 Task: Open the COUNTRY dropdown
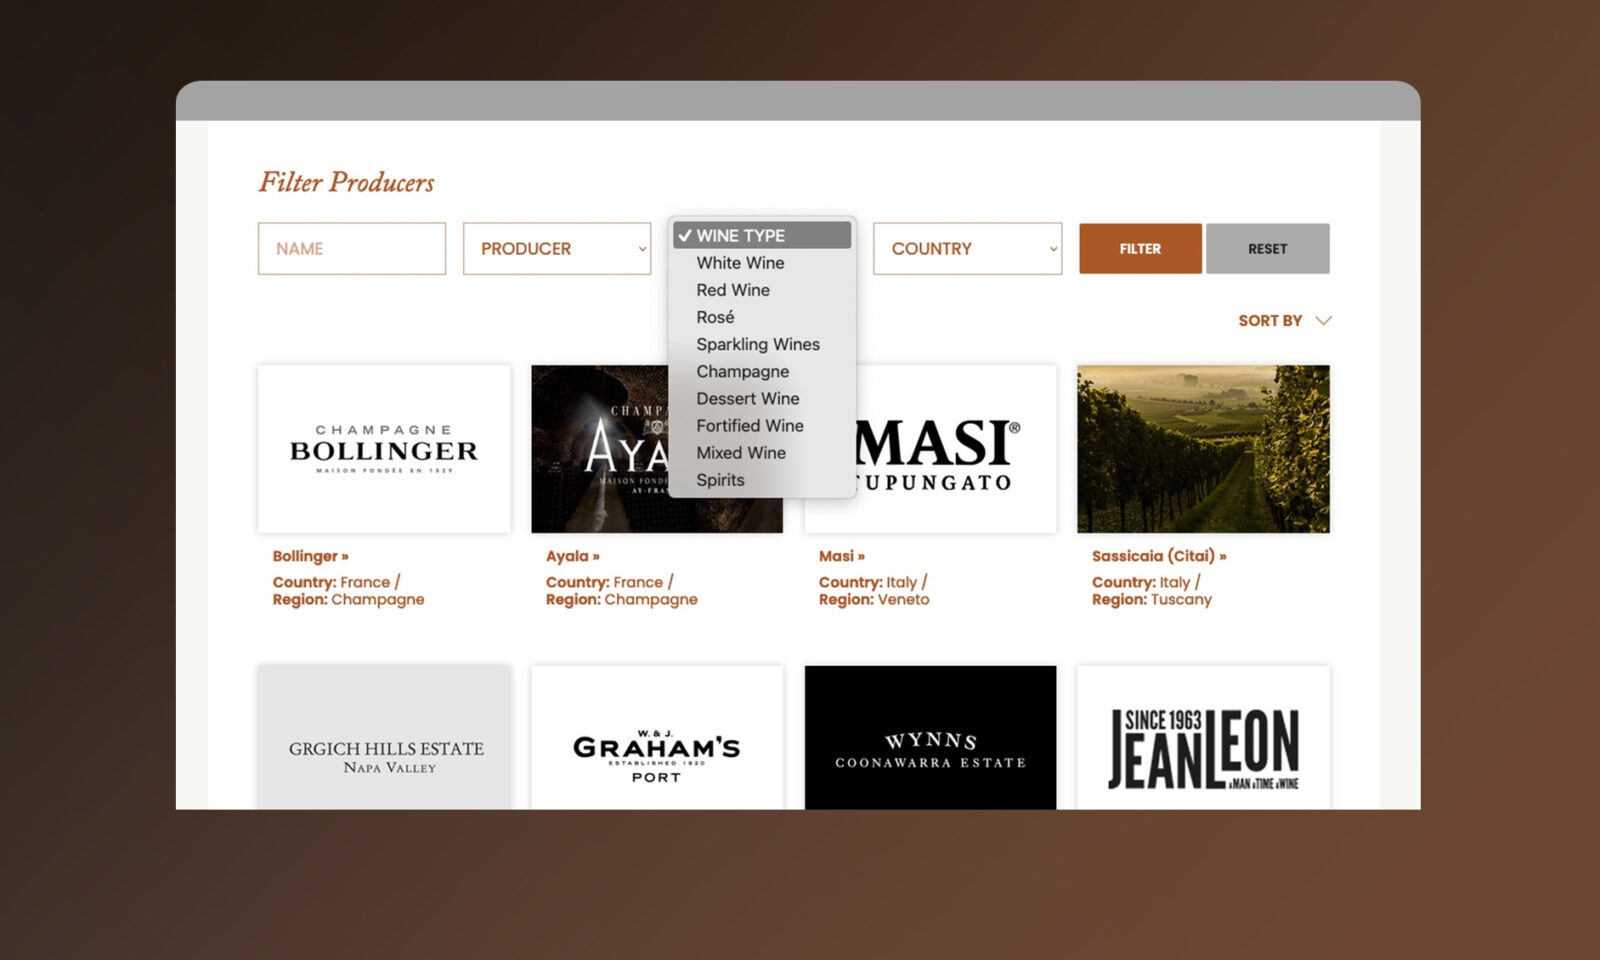click(x=967, y=248)
